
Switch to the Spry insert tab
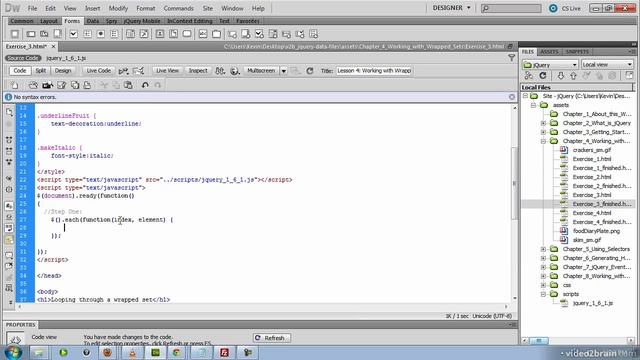[x=111, y=21]
